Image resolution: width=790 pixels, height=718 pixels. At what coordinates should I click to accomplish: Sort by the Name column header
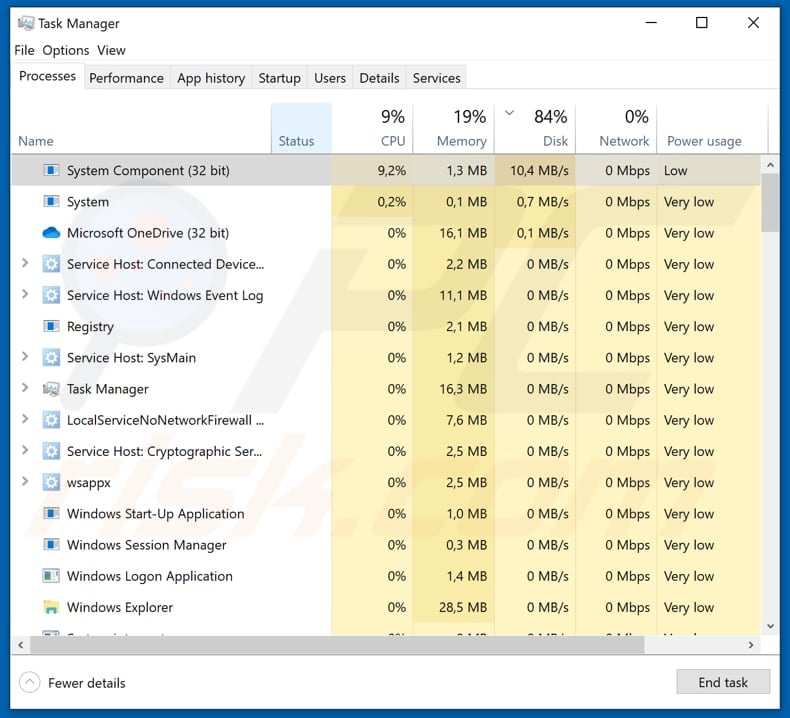tap(141, 128)
